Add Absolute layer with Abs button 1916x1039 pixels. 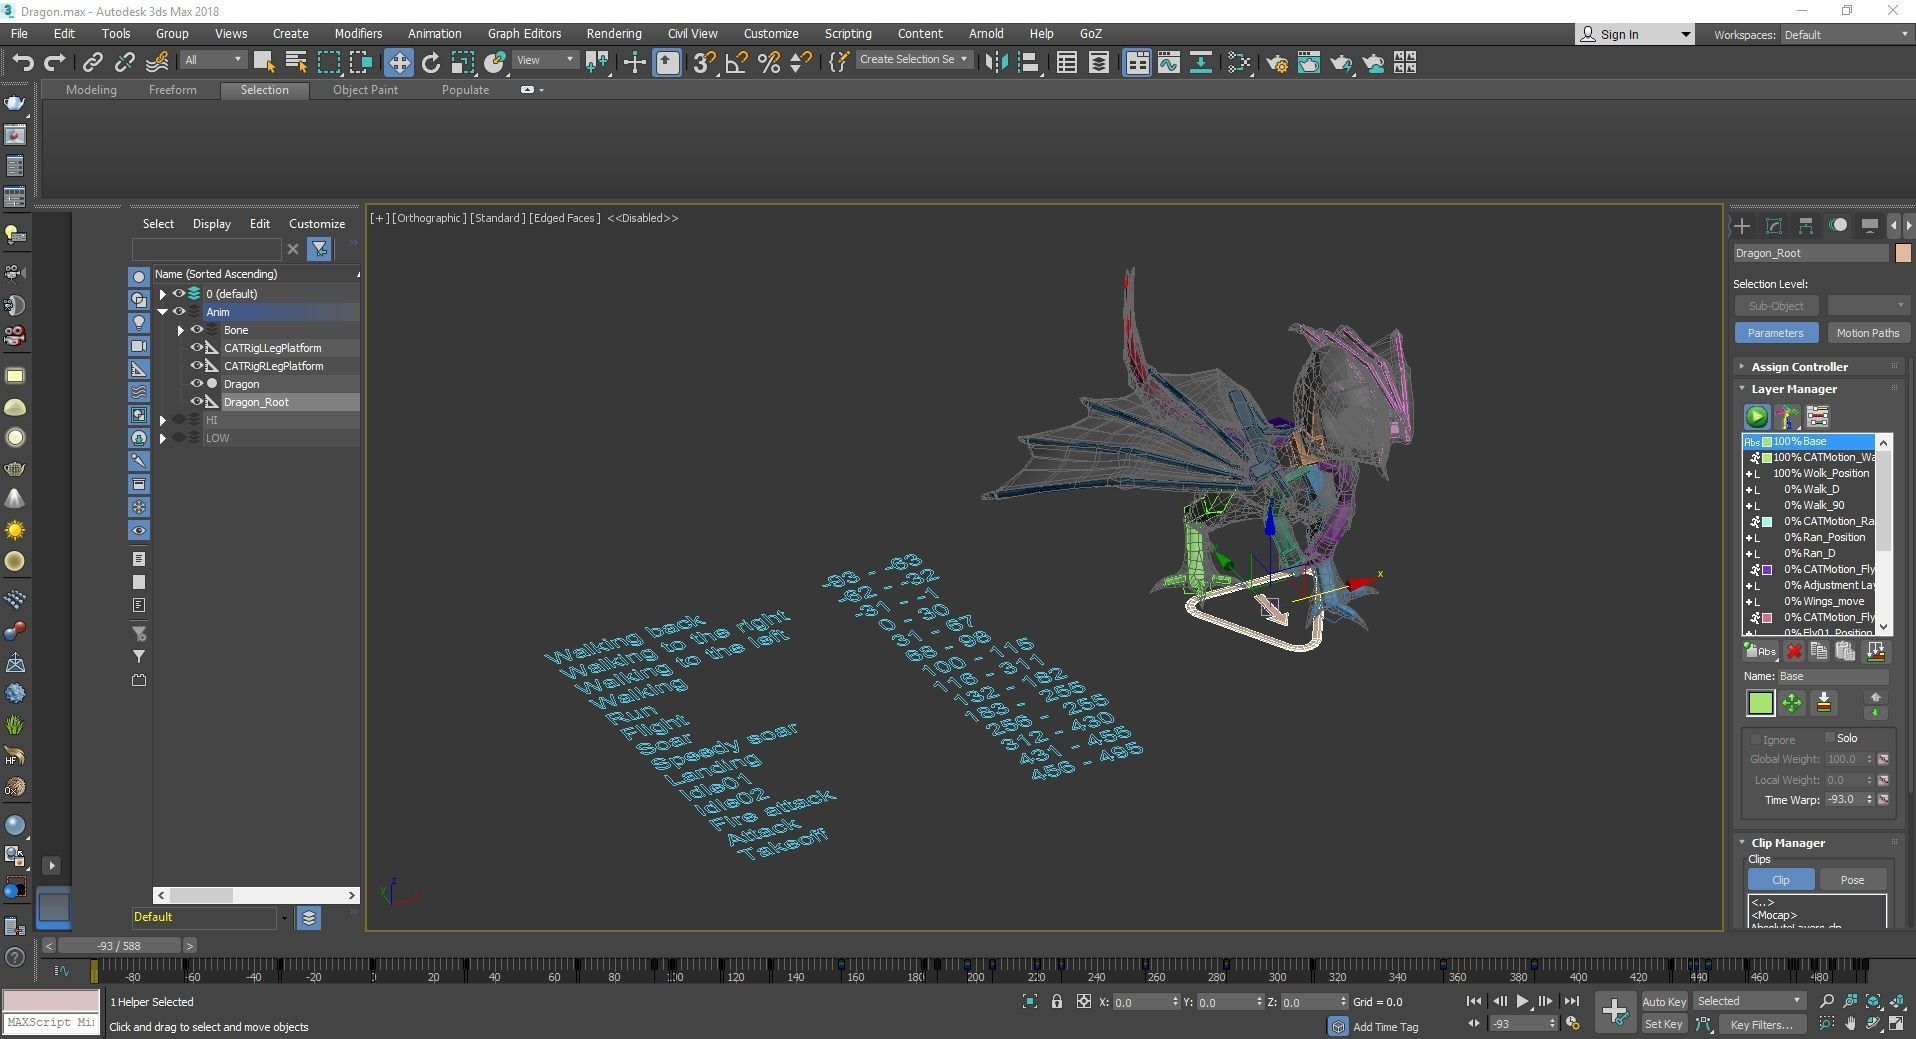(x=1760, y=652)
